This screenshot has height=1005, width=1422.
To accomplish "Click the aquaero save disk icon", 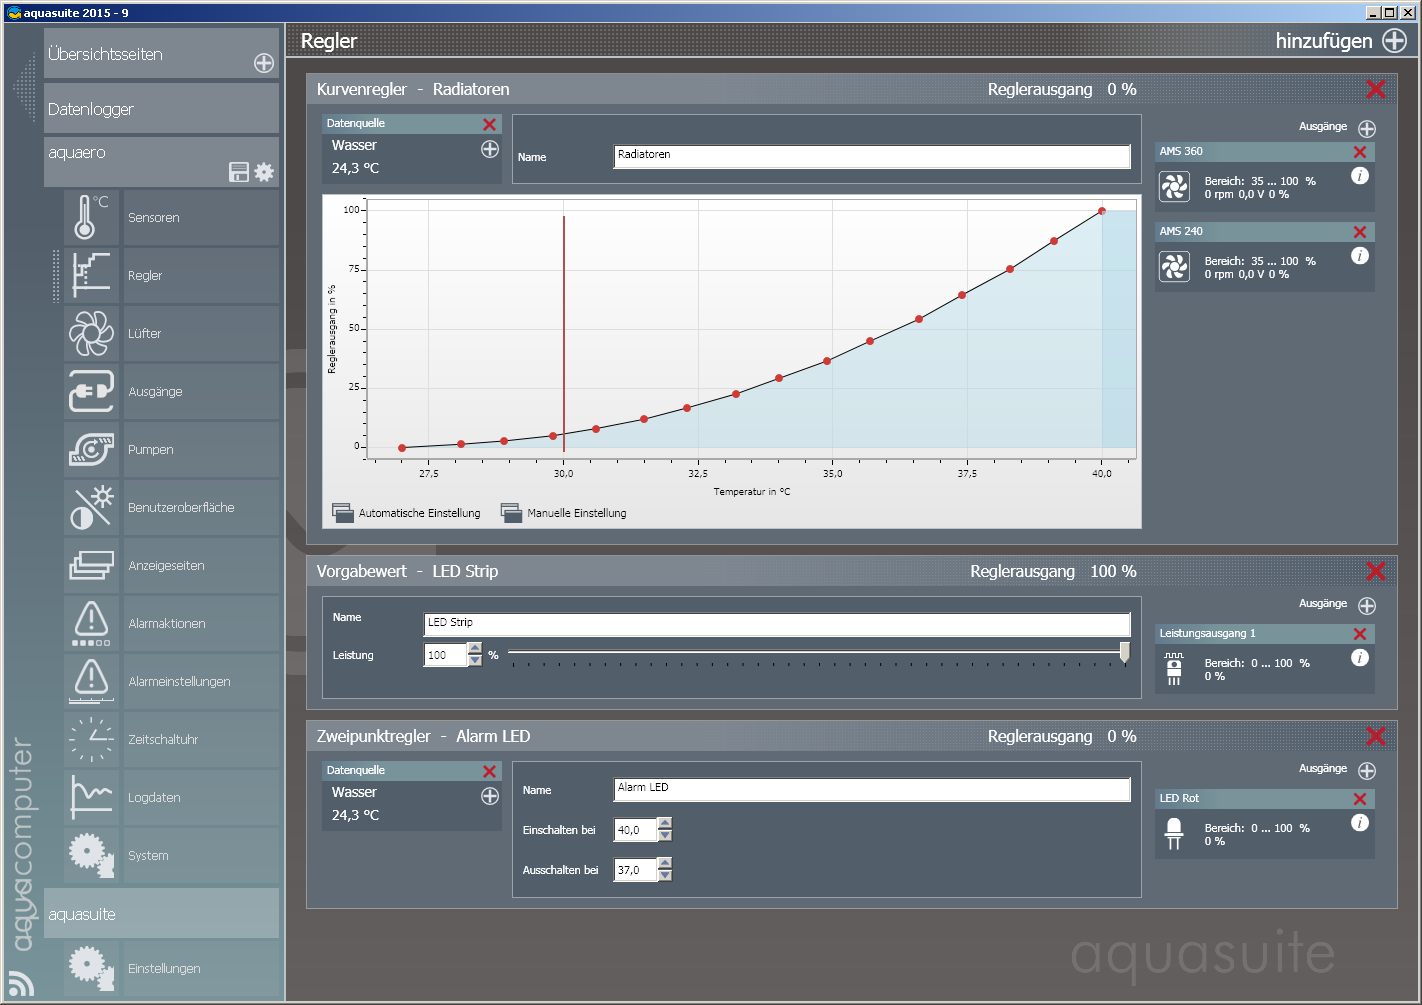I will 239,172.
